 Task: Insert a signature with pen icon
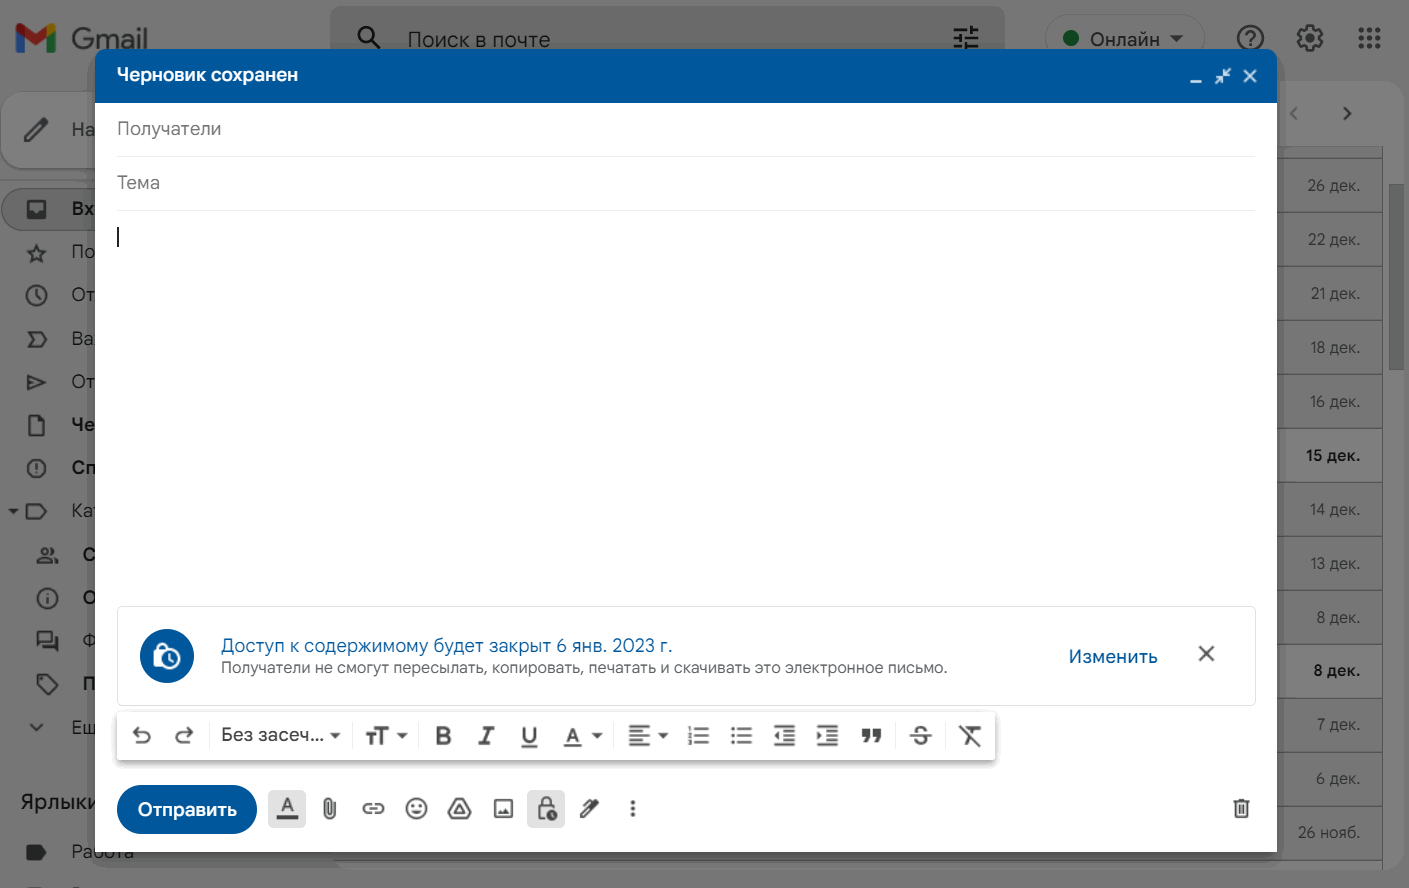[590, 809]
